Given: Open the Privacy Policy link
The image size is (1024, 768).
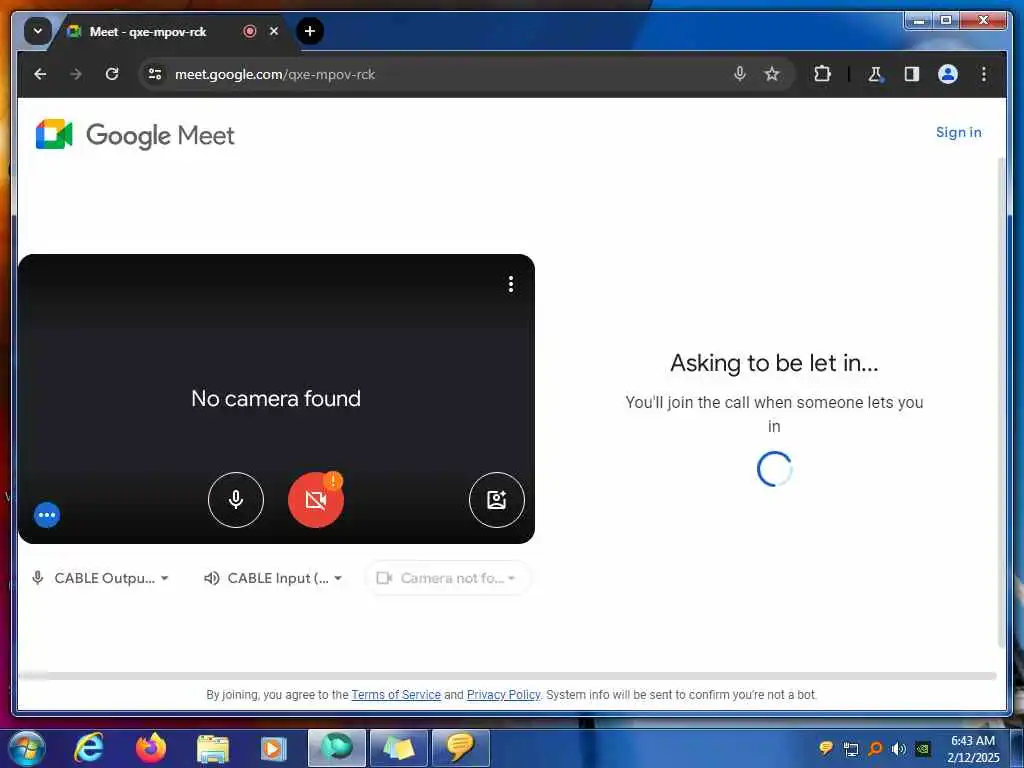Looking at the screenshot, I should [504, 695].
